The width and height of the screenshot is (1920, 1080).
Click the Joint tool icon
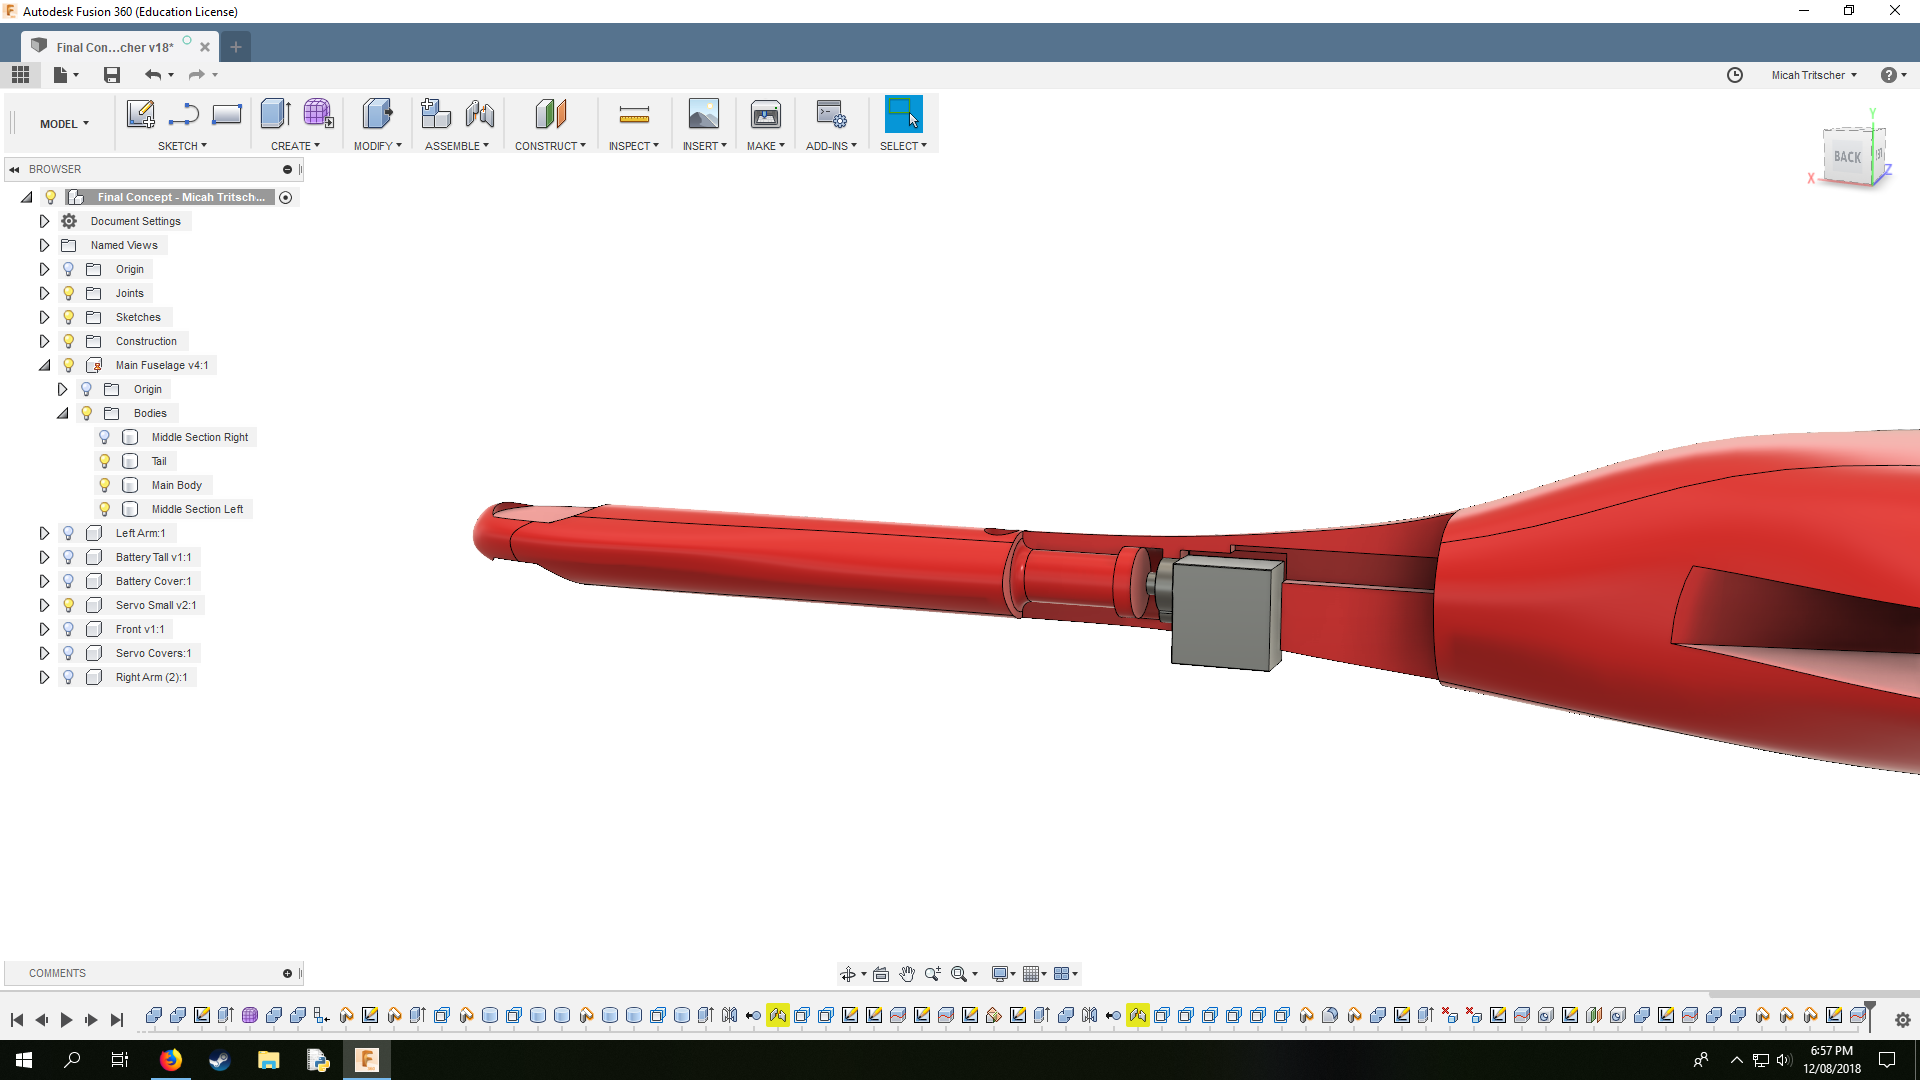click(x=480, y=114)
